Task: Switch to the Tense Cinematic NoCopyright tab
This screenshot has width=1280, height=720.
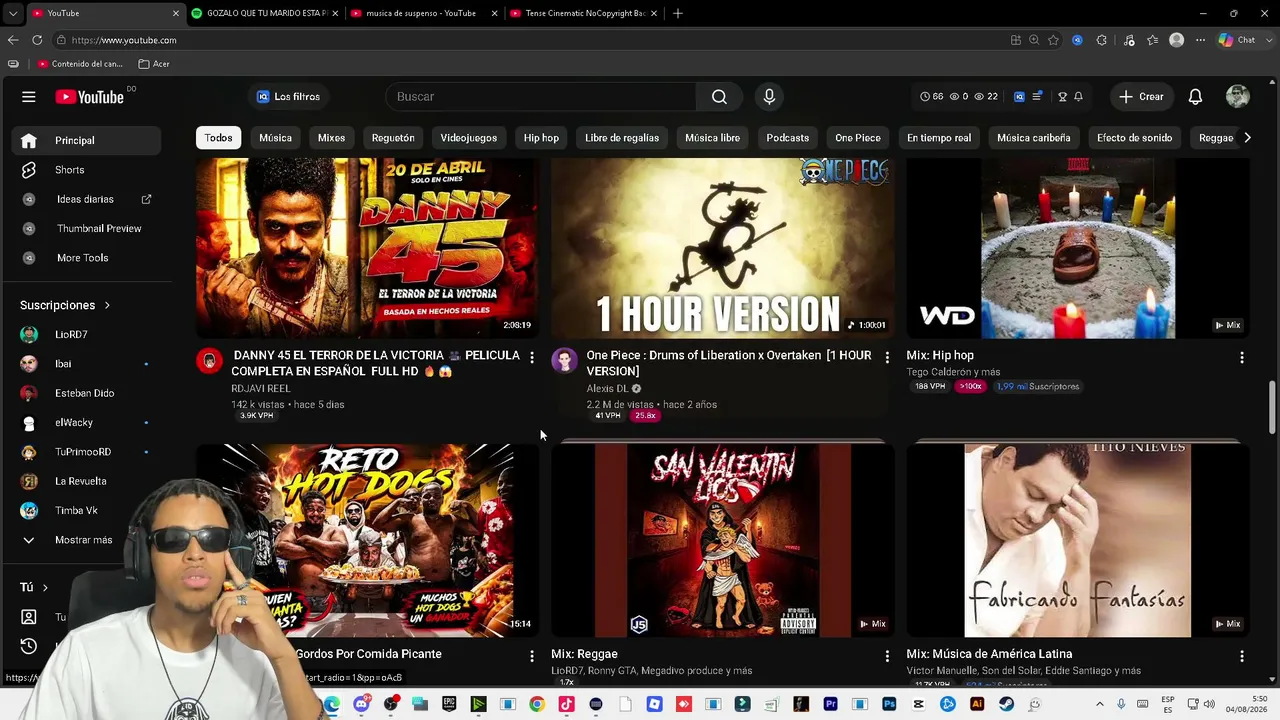Action: coord(583,14)
